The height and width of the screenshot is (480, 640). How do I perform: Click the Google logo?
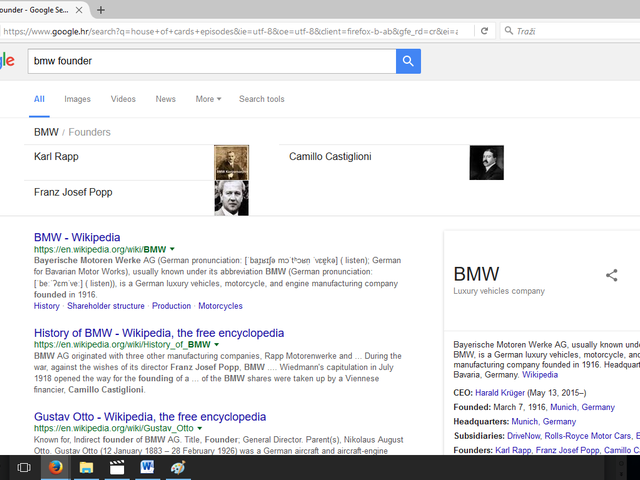7,61
